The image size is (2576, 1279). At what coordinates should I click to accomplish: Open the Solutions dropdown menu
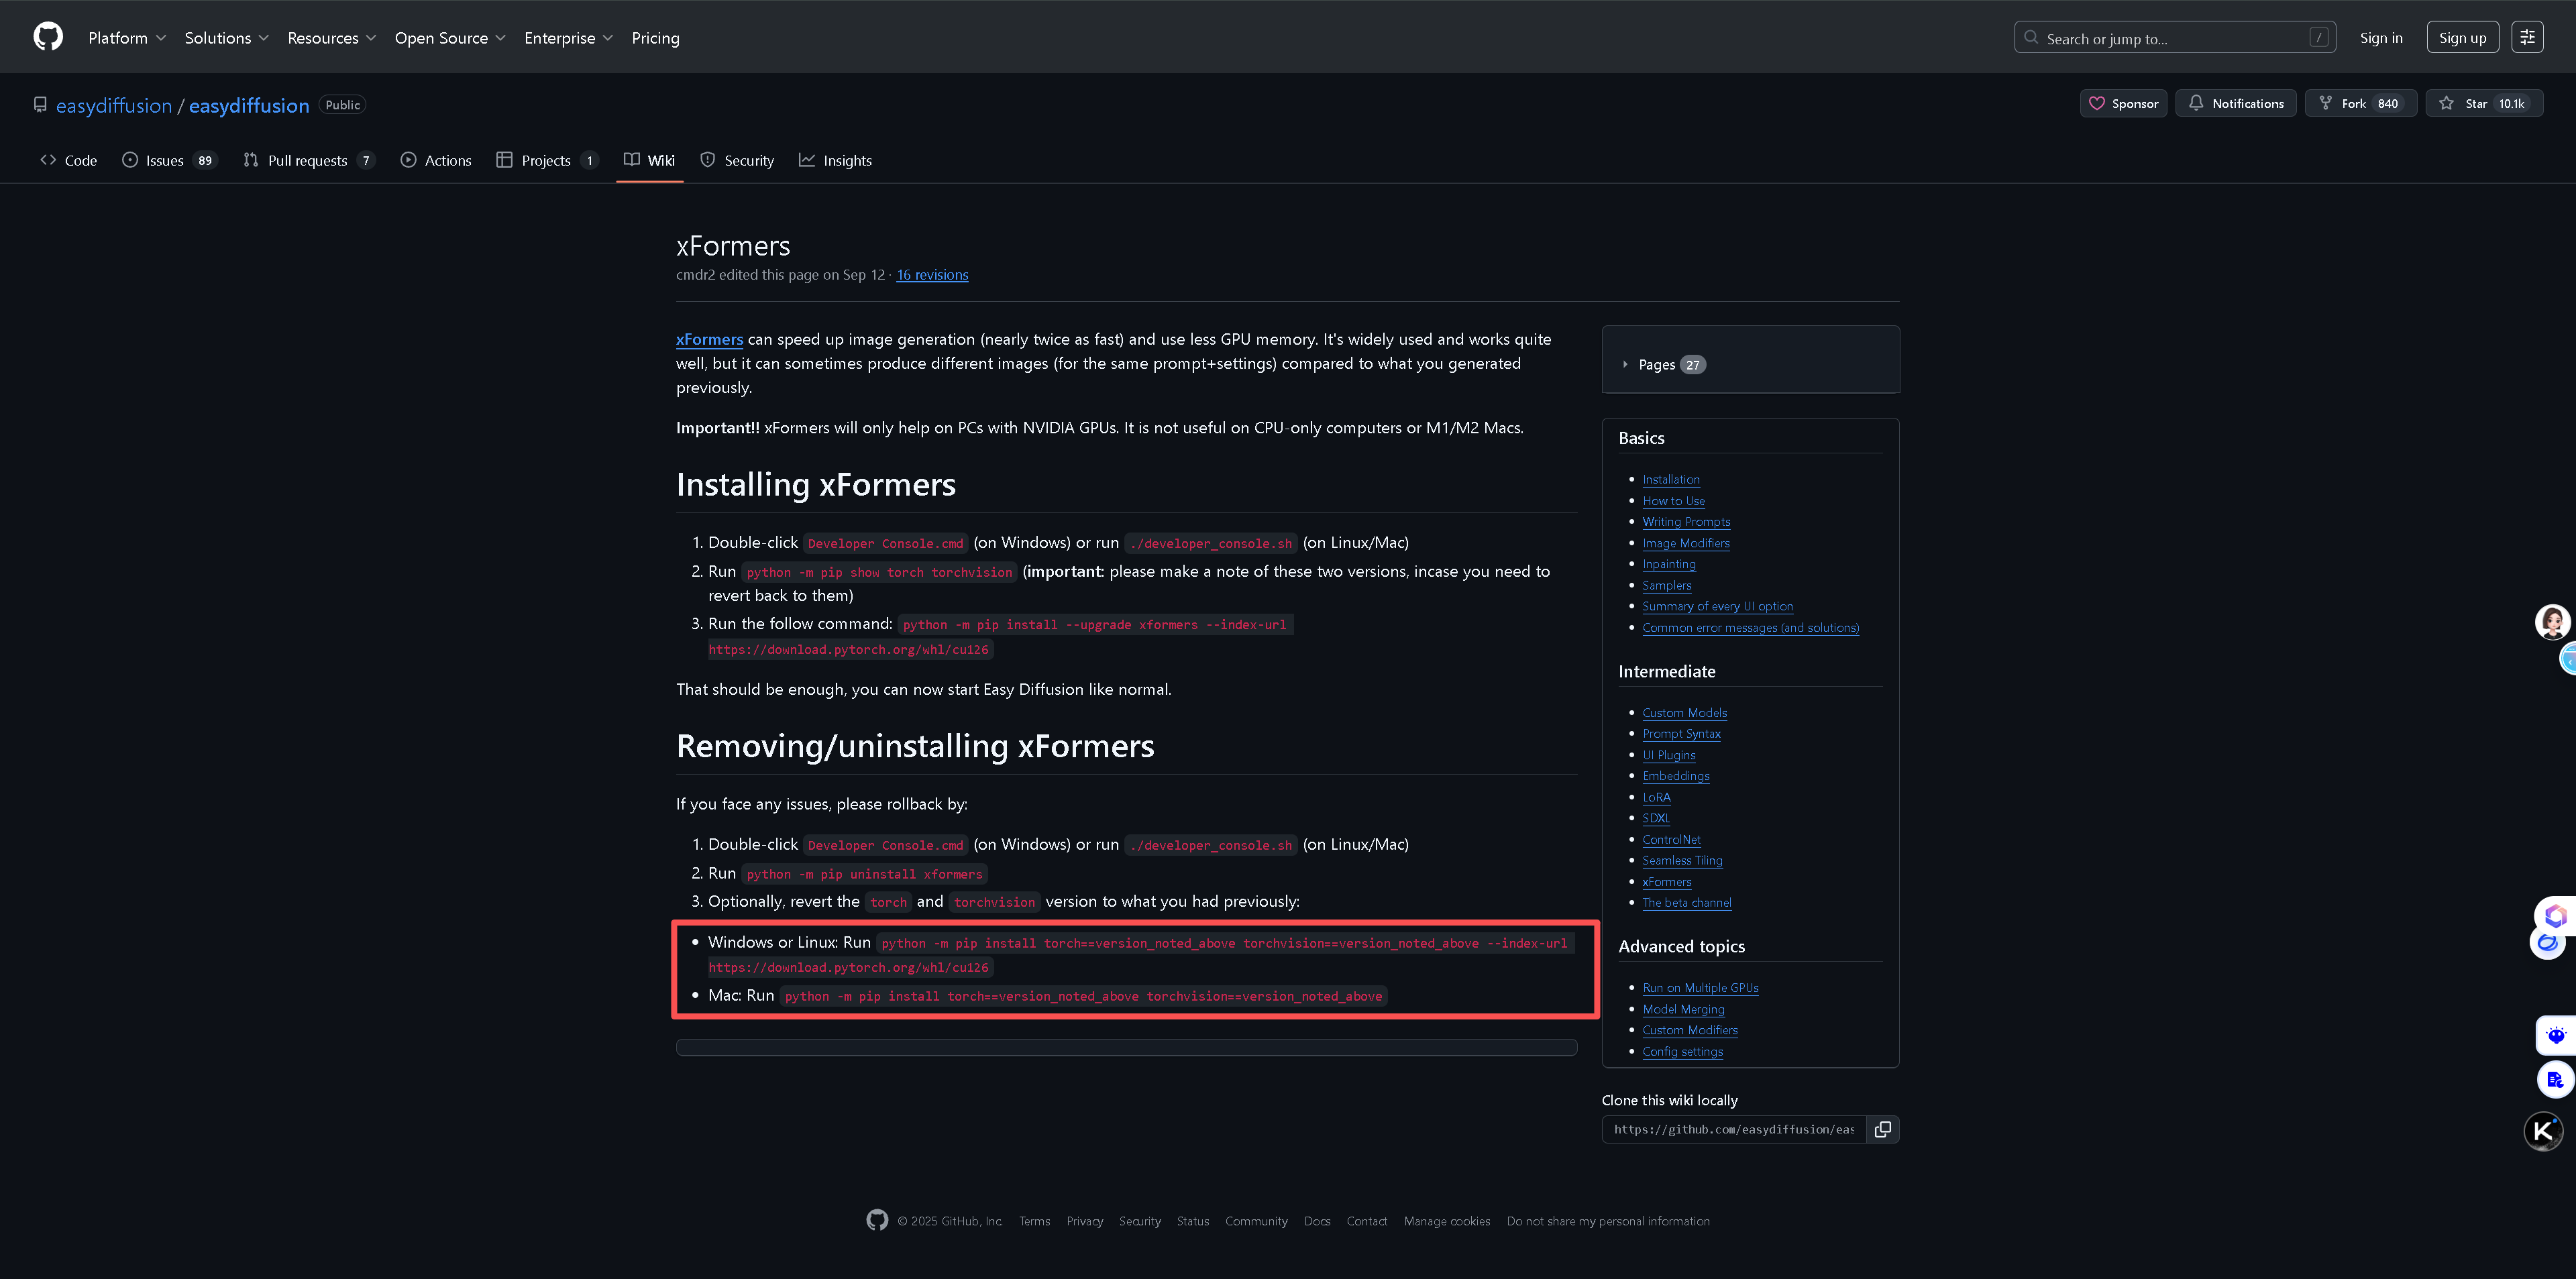(x=226, y=38)
